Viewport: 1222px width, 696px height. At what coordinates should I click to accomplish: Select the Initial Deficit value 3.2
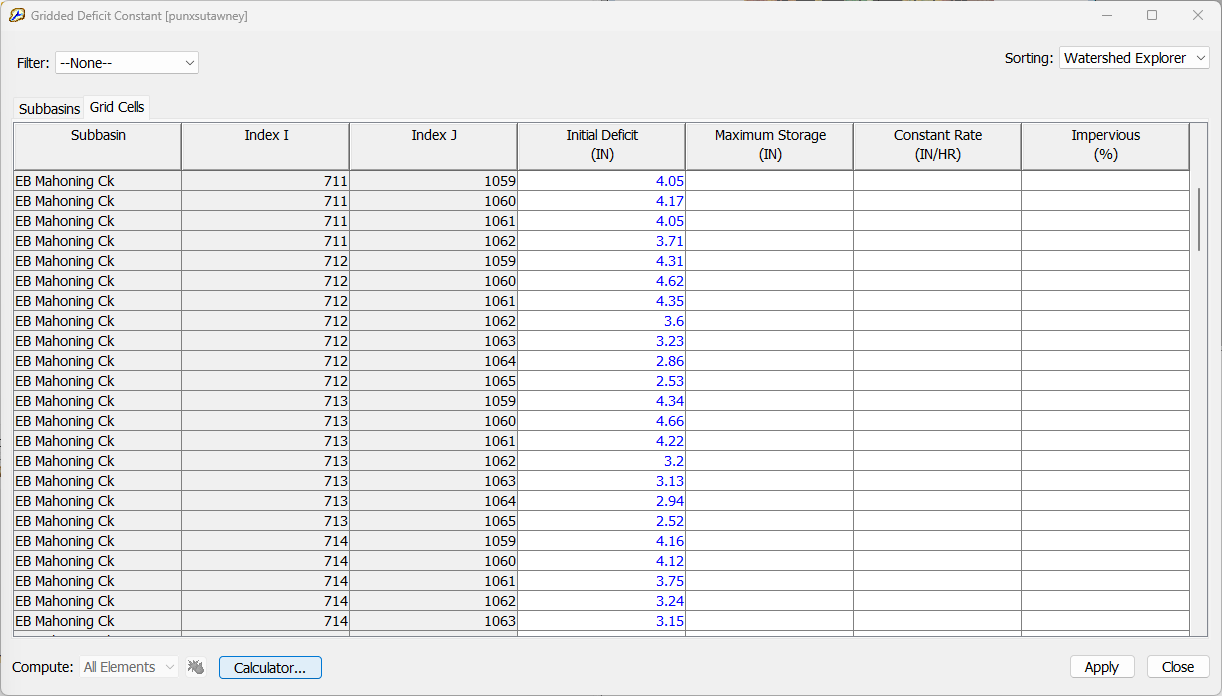602,461
